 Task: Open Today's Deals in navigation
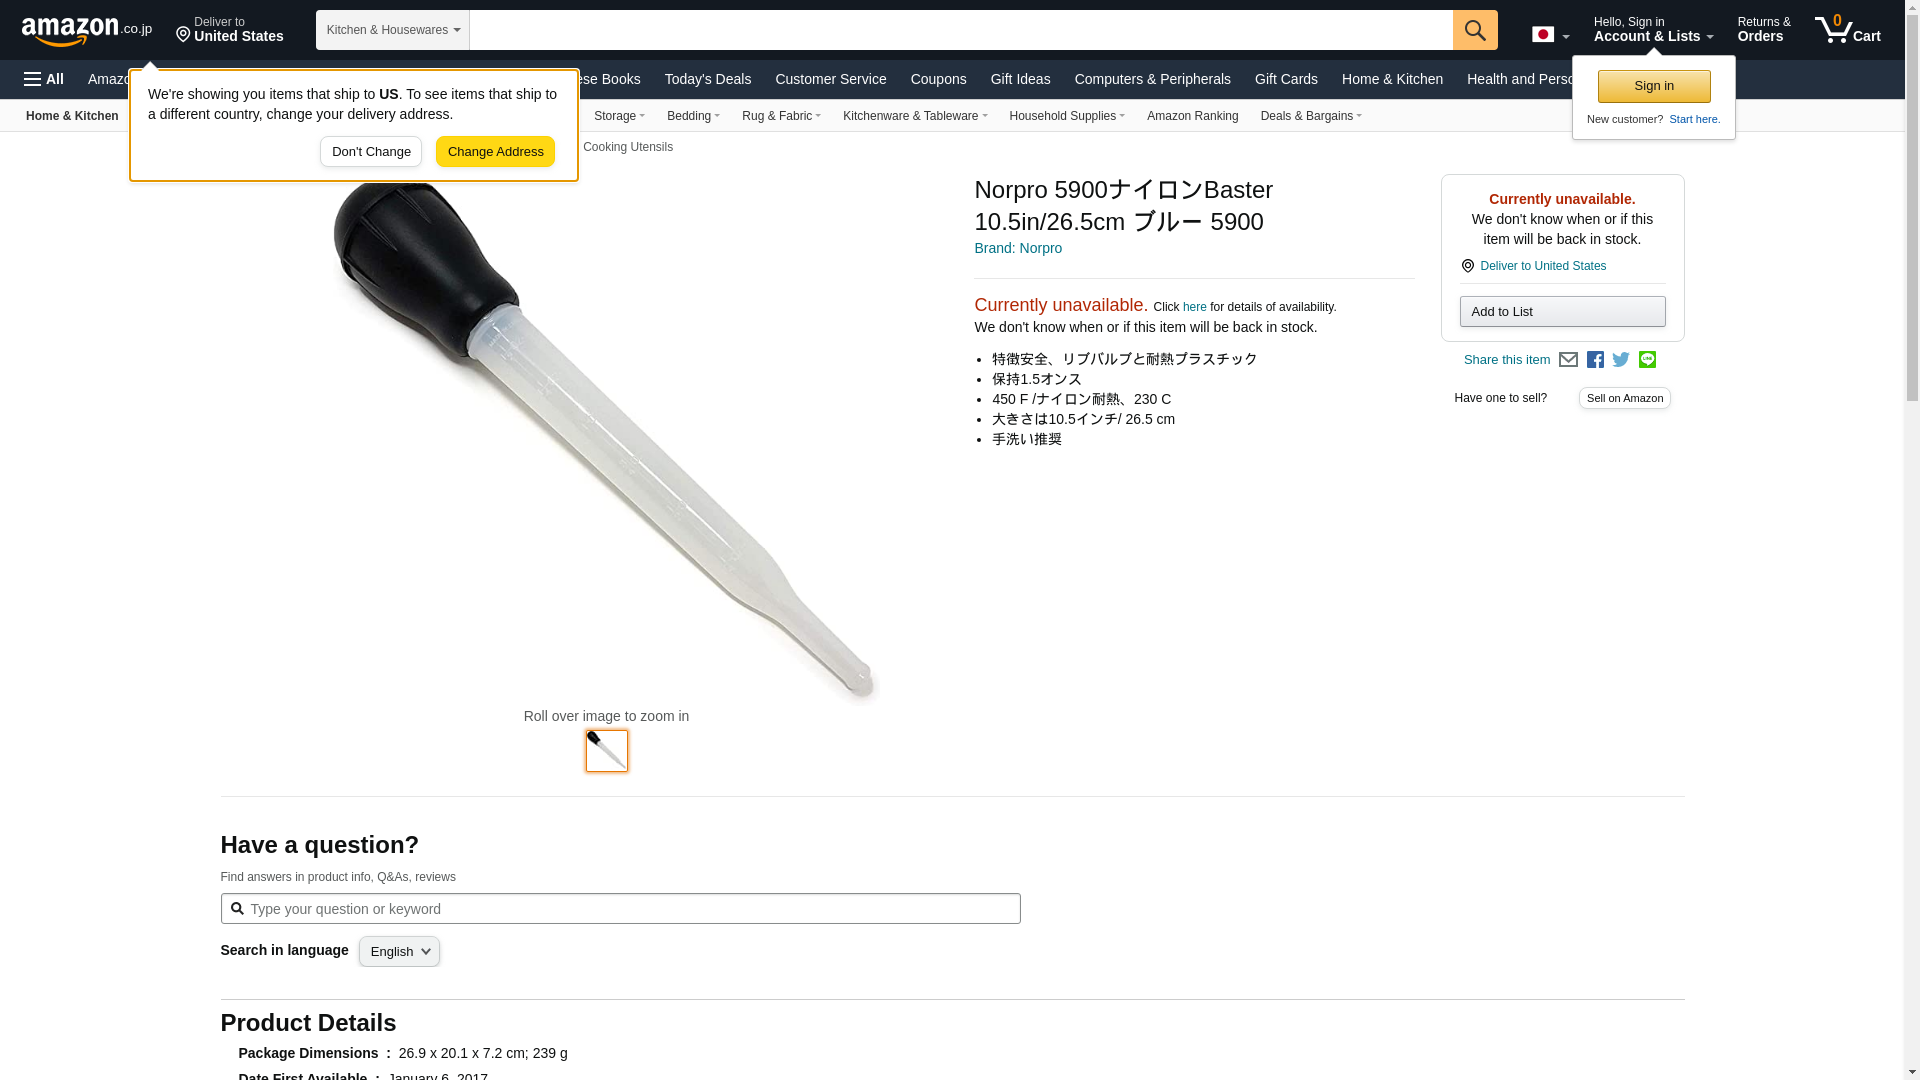pos(708,79)
